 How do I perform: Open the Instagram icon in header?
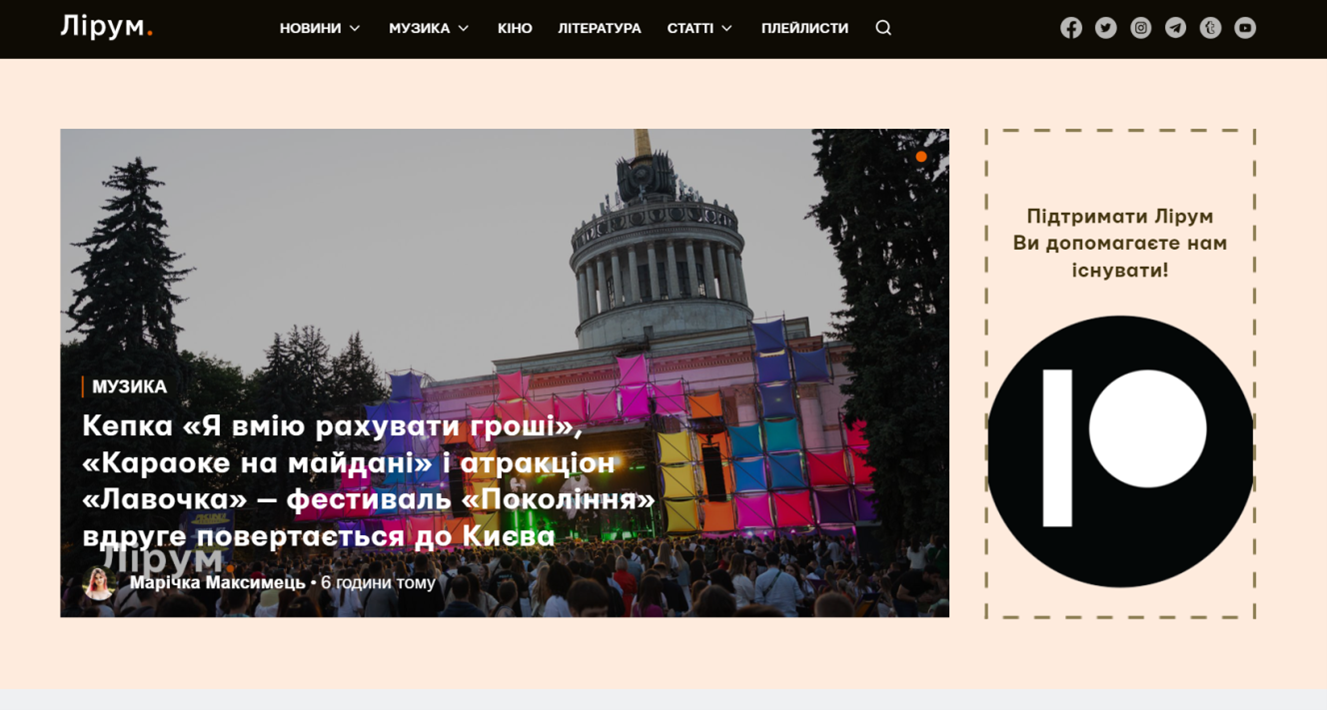1141,28
